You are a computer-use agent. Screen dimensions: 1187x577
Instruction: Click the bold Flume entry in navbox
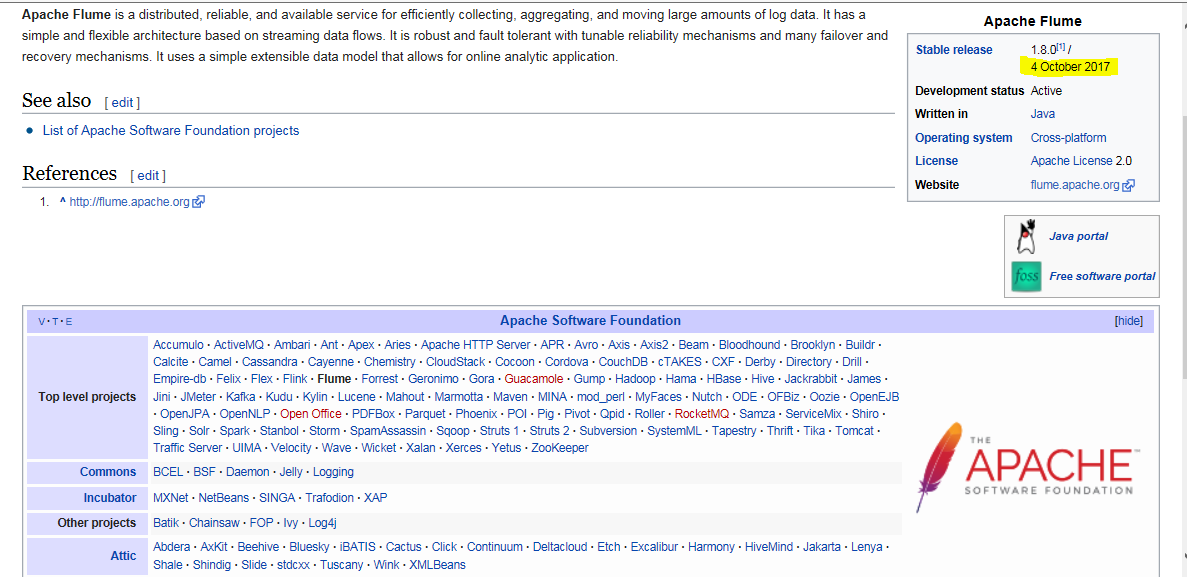coord(334,379)
